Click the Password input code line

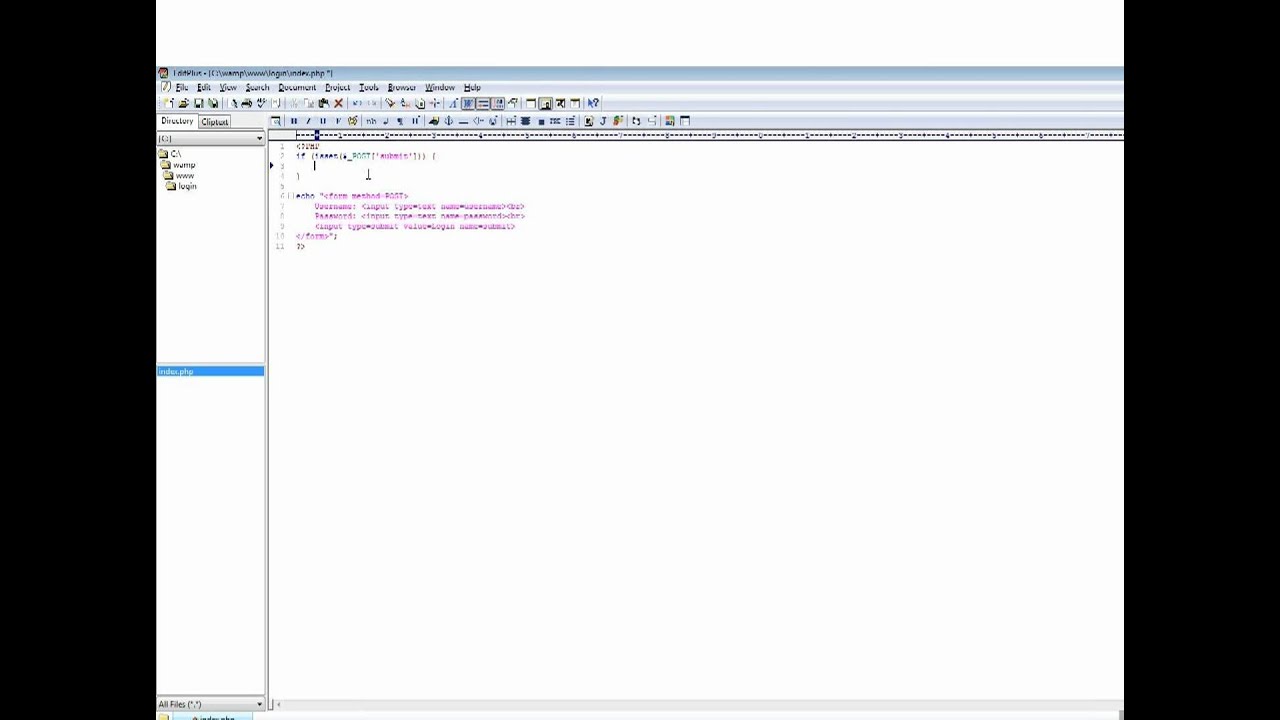420,216
